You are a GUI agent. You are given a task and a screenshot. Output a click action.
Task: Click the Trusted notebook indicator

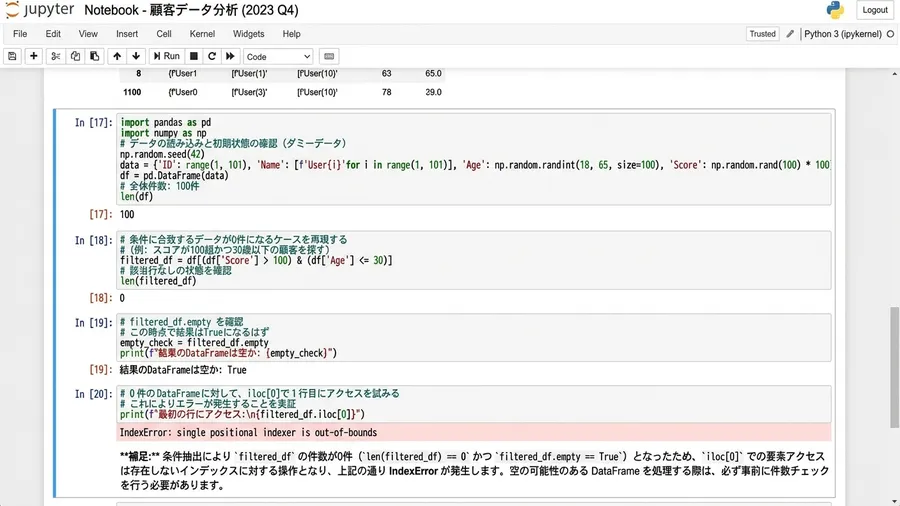click(762, 34)
